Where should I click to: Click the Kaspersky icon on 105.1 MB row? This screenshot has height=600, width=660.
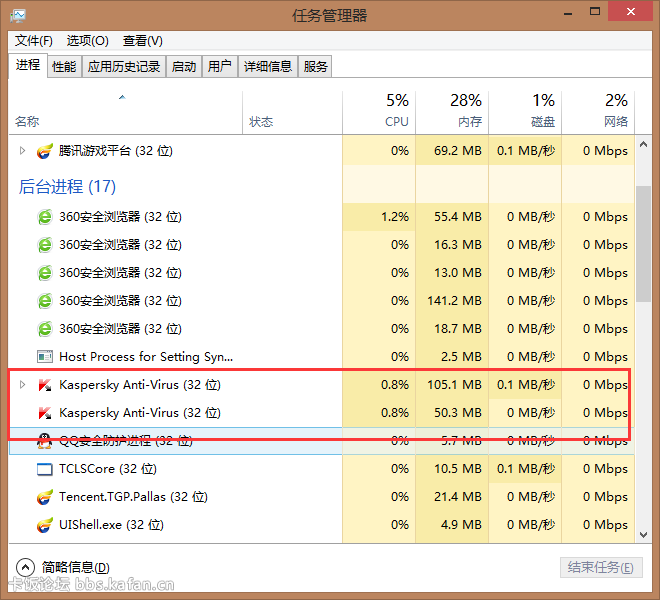45,385
